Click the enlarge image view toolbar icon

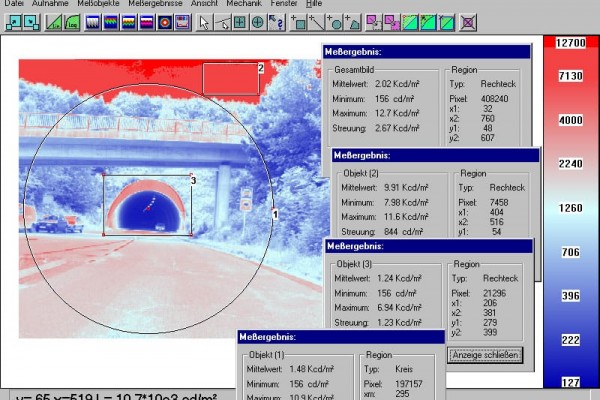click(13, 23)
